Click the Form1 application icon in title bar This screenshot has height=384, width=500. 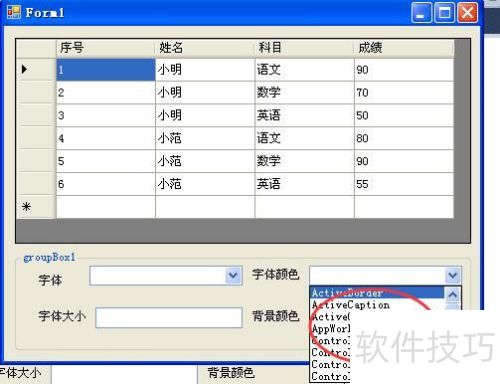[x=14, y=12]
